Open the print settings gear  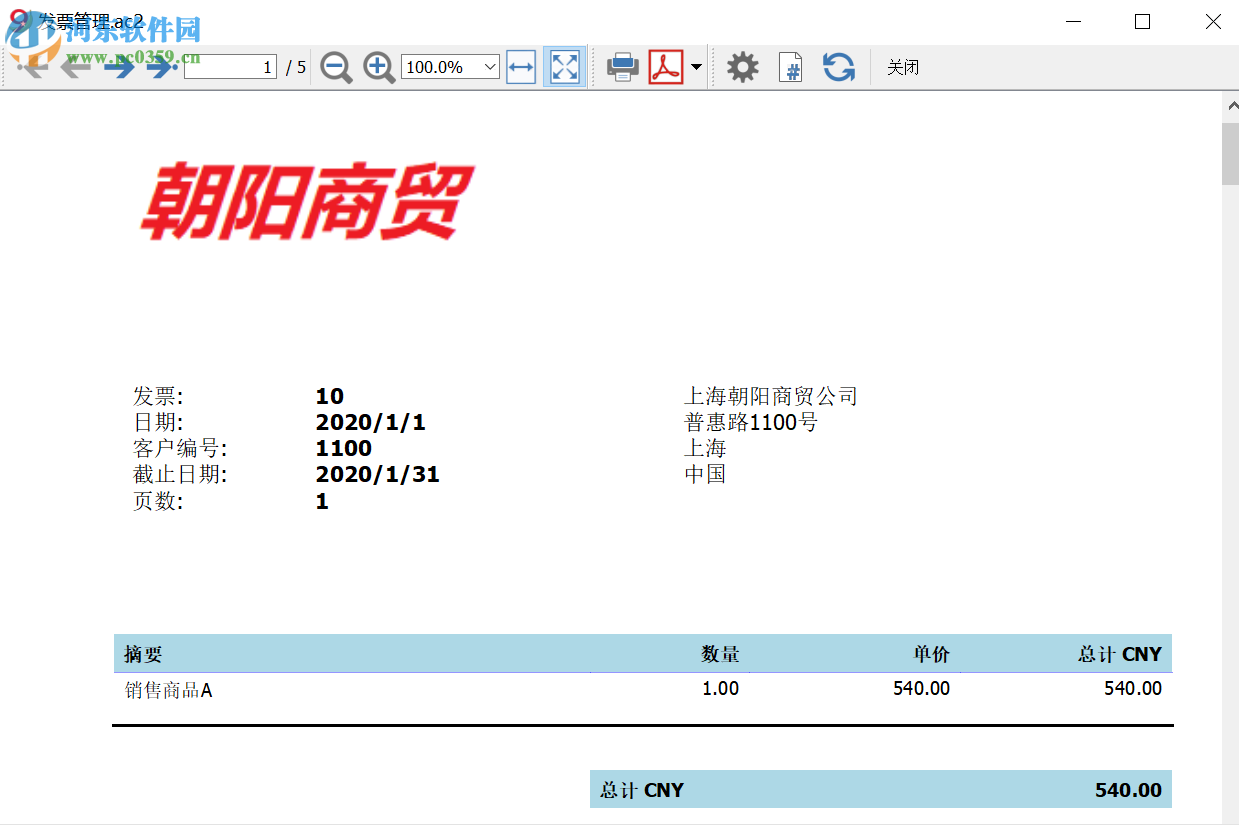click(742, 67)
